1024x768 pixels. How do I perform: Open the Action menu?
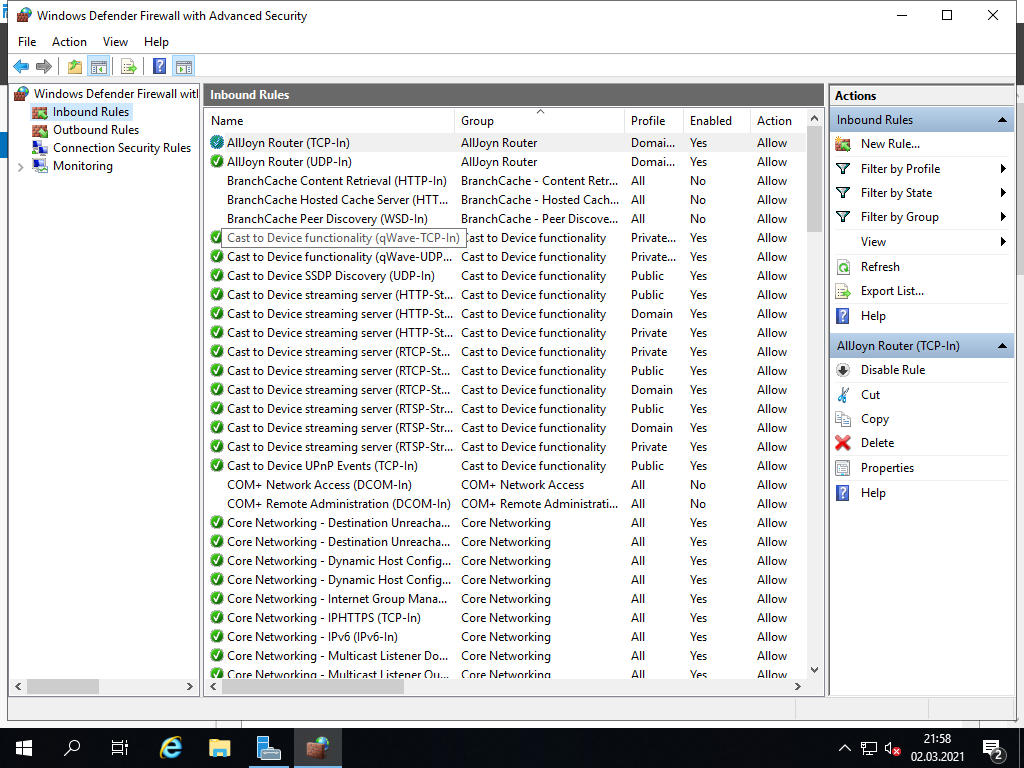pos(69,42)
